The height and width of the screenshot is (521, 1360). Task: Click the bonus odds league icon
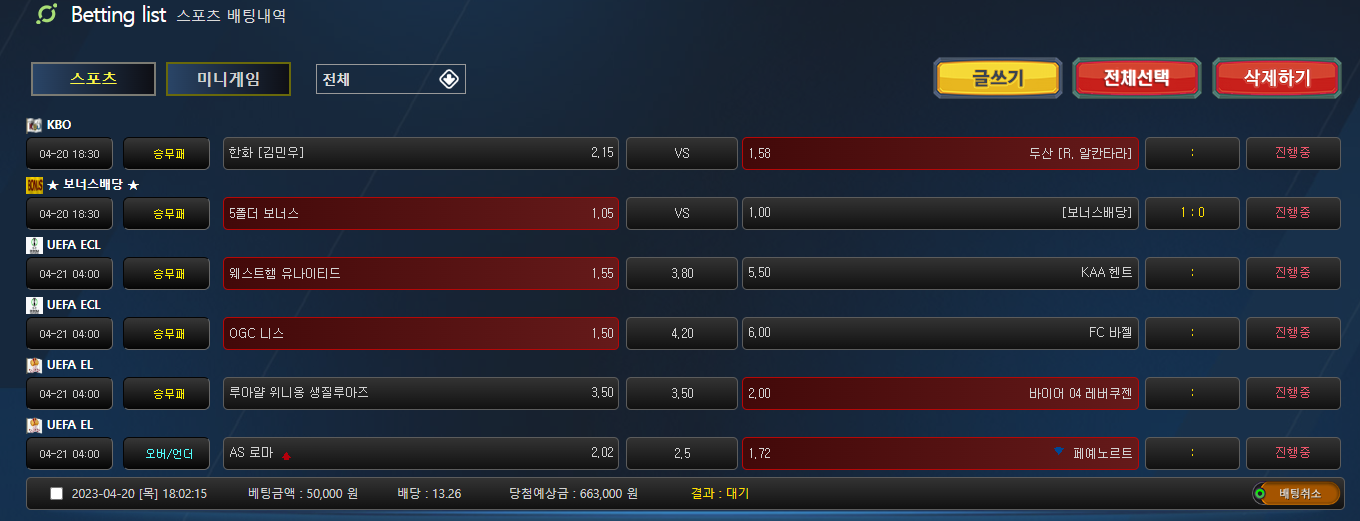[x=34, y=185]
